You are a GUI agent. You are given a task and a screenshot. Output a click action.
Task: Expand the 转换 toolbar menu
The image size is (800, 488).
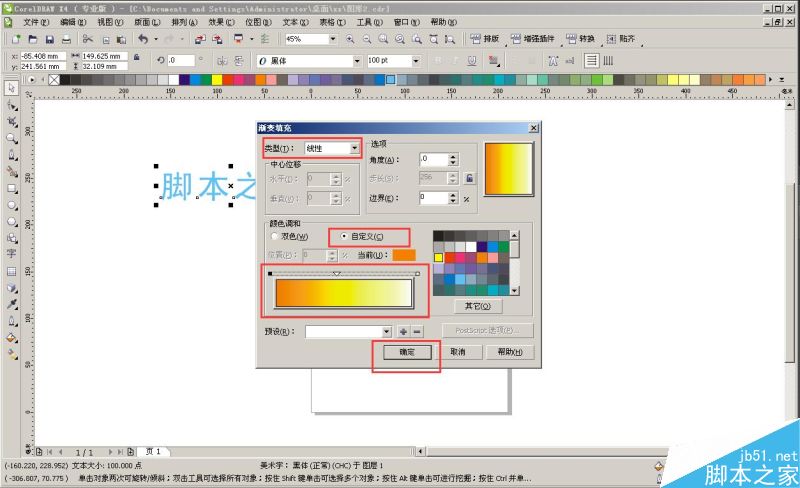tap(580, 39)
